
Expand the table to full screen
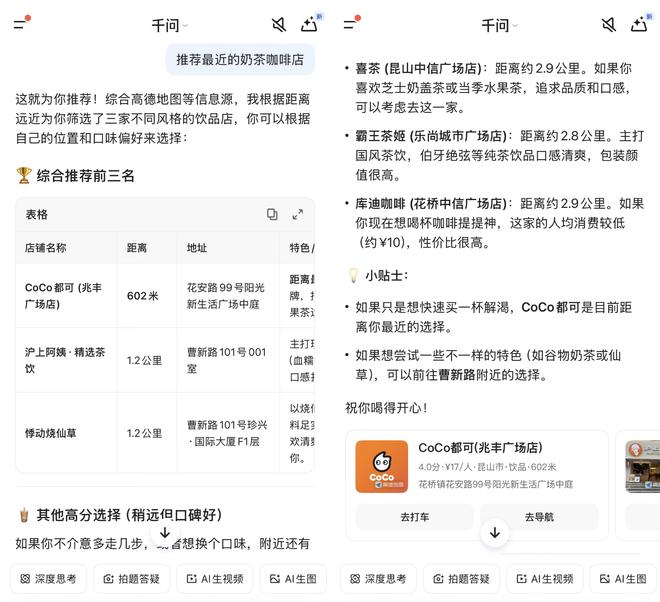point(297,214)
